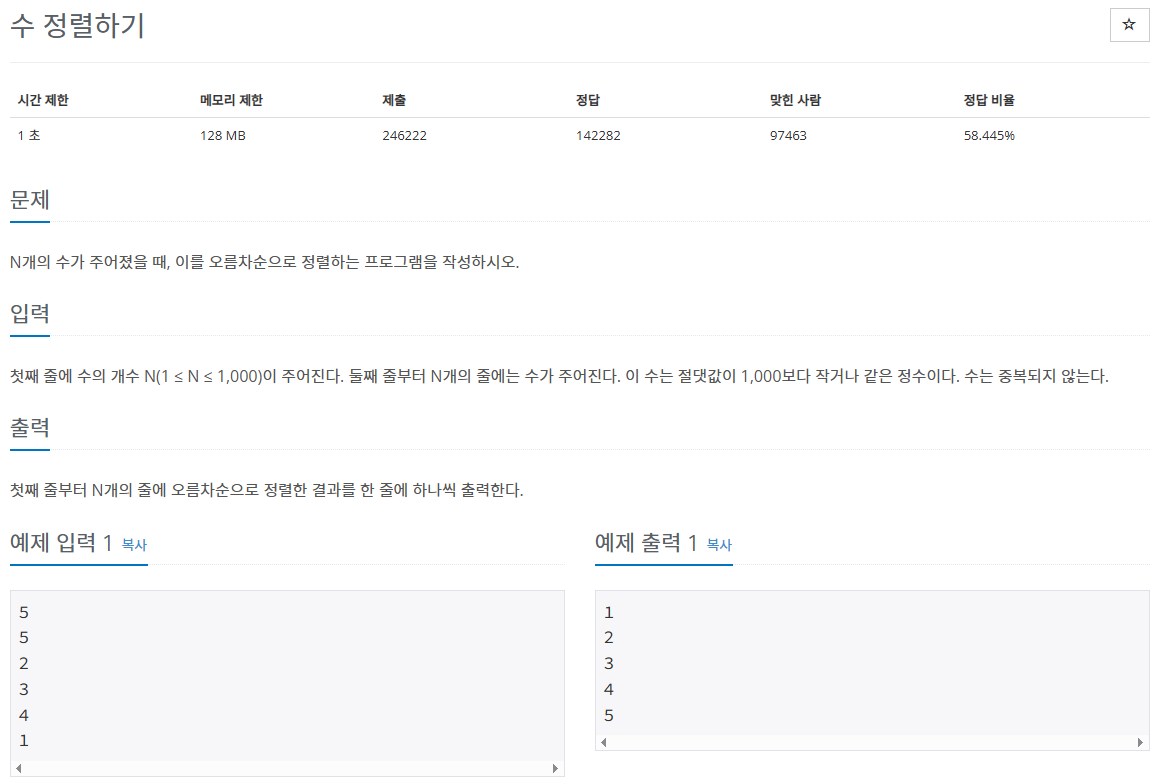1166x783 pixels.
Task: Click the value 4 in sample output
Action: coord(609,689)
